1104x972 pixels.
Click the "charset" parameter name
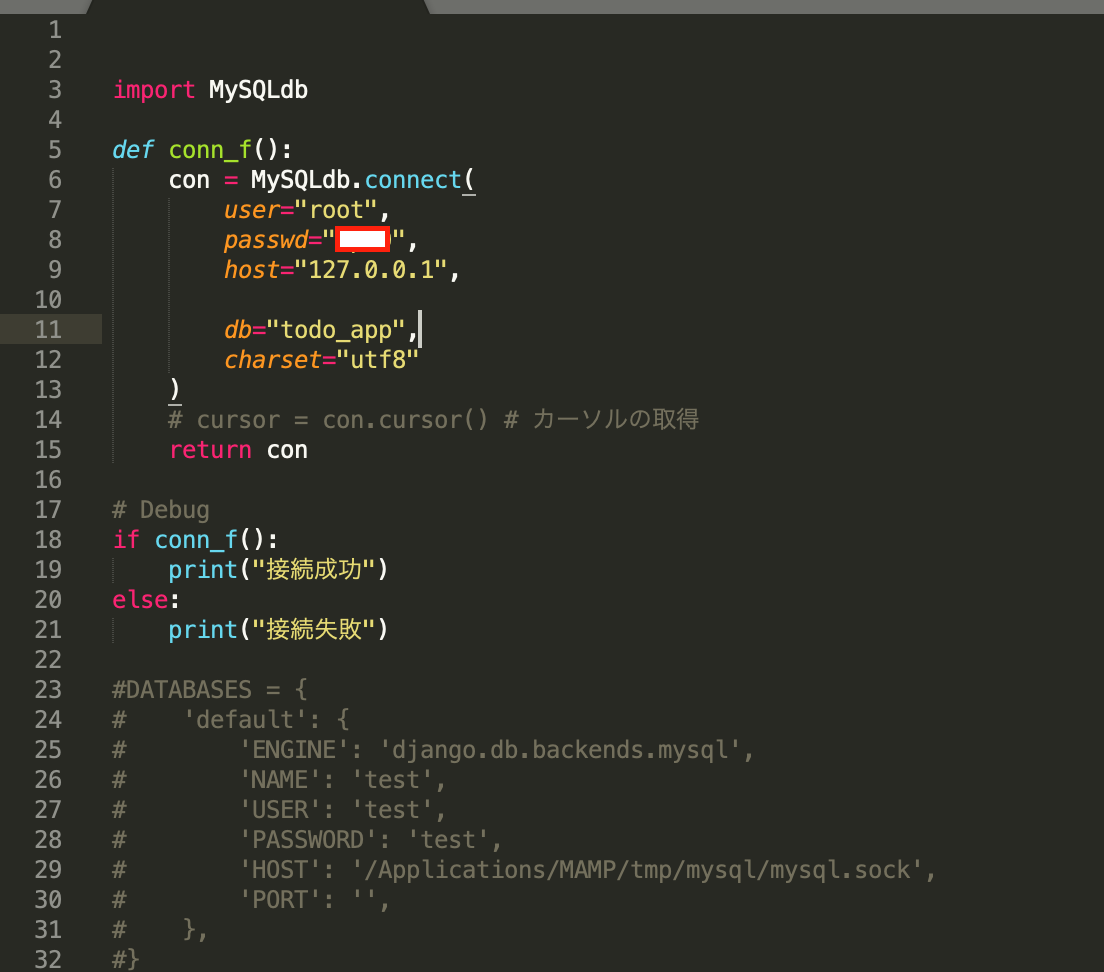(273, 360)
